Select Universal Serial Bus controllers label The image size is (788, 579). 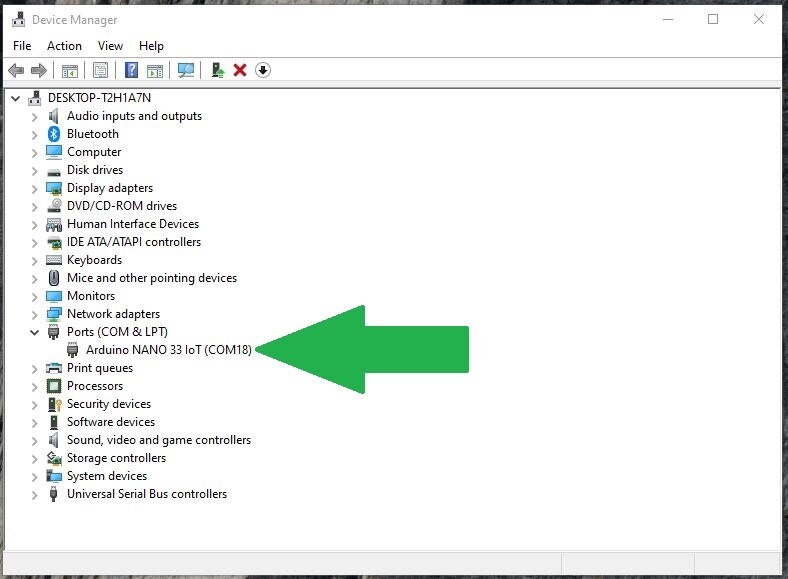pyautogui.click(x=147, y=494)
